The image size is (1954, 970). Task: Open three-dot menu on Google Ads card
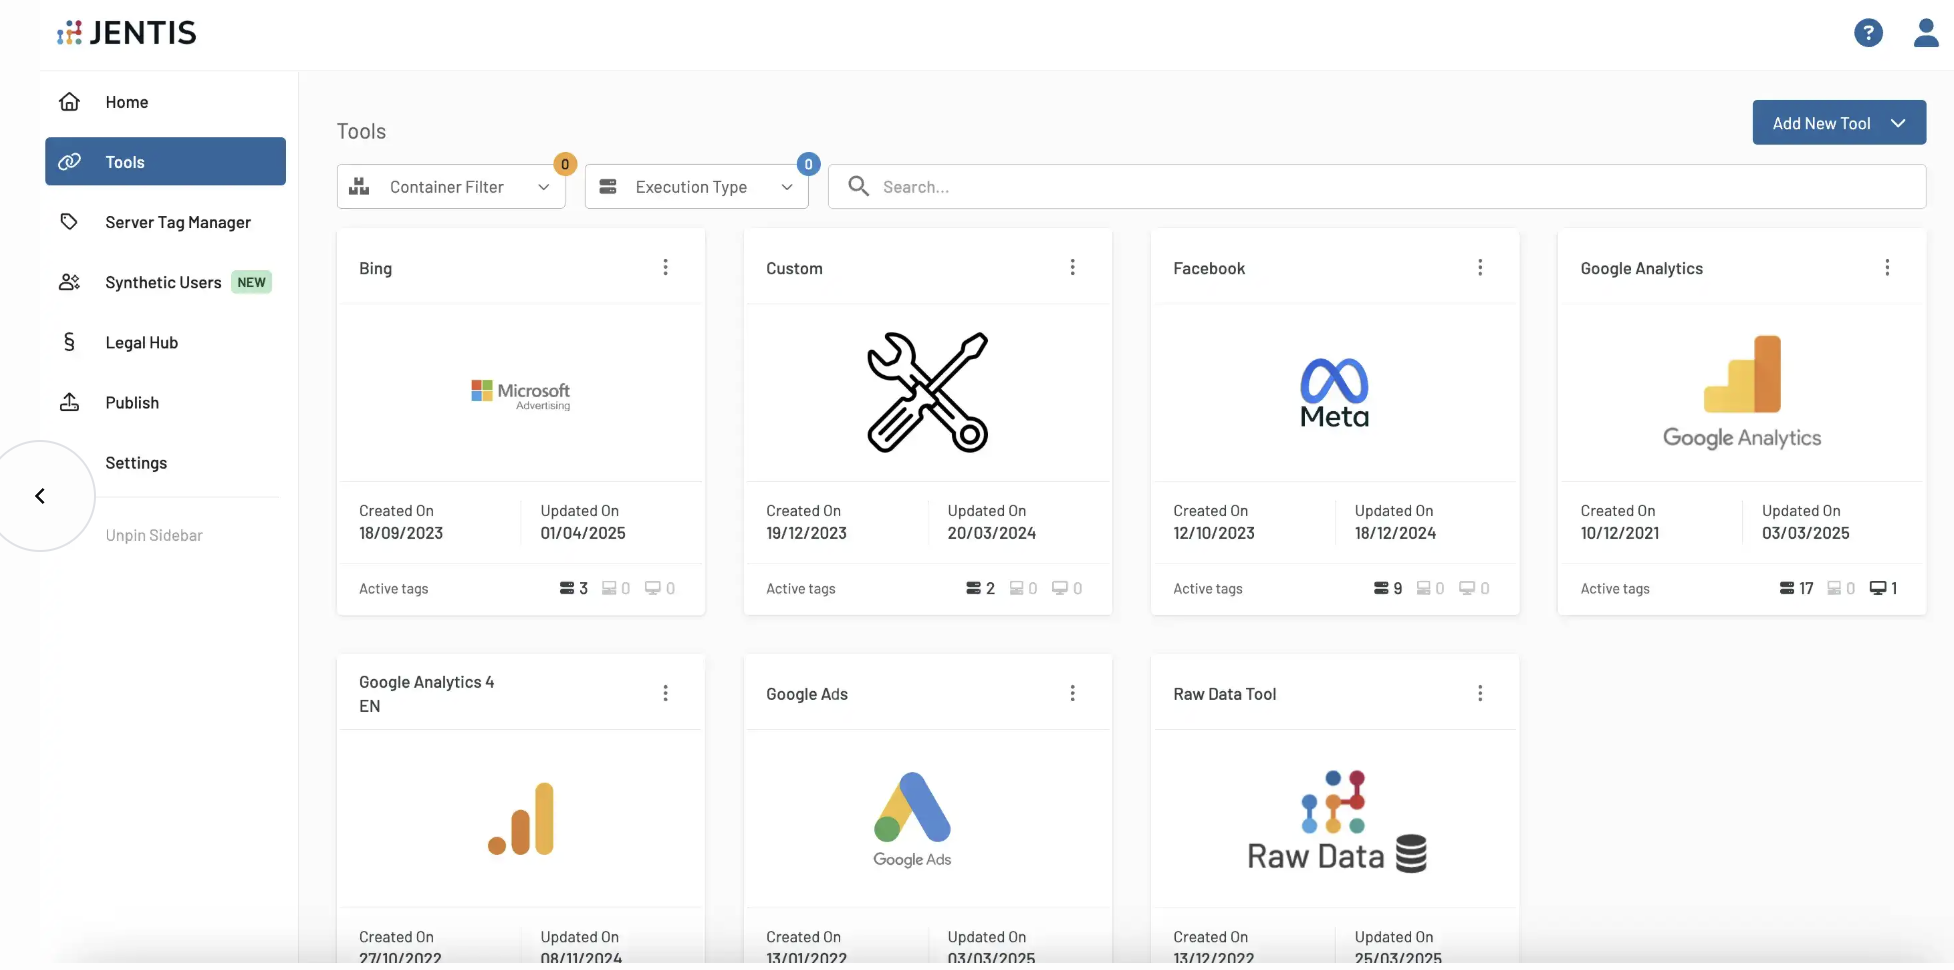coord(1072,693)
